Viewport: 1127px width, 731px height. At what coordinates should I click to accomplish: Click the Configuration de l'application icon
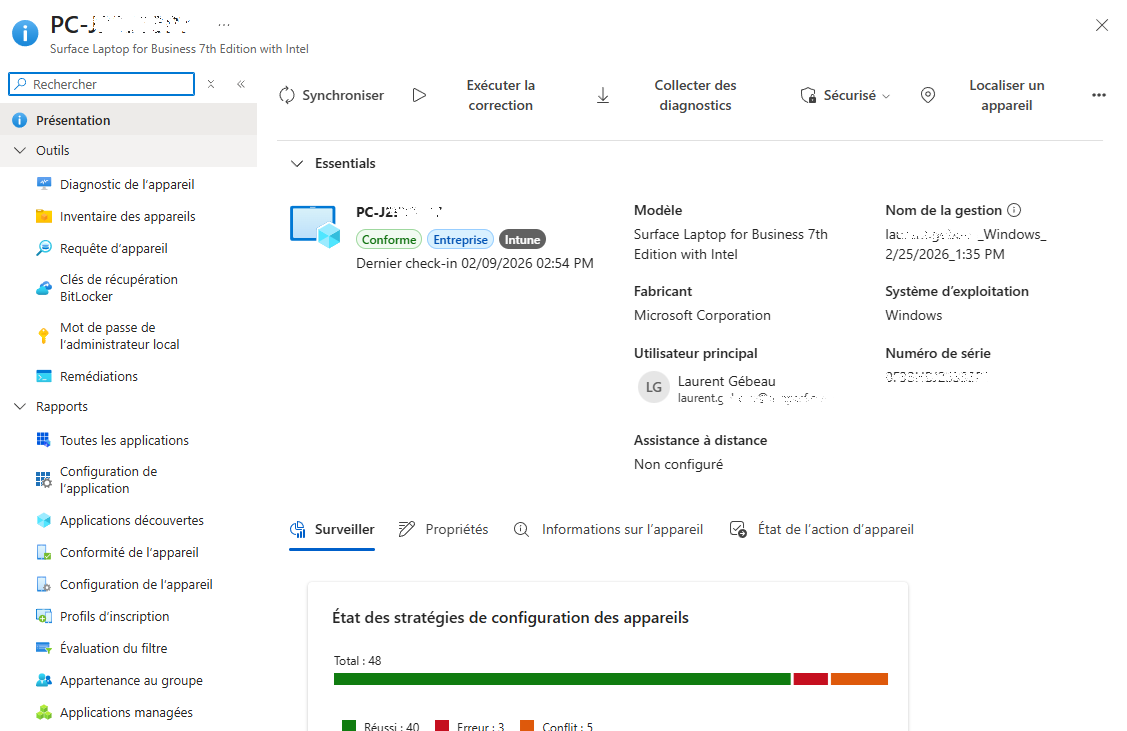pos(44,480)
